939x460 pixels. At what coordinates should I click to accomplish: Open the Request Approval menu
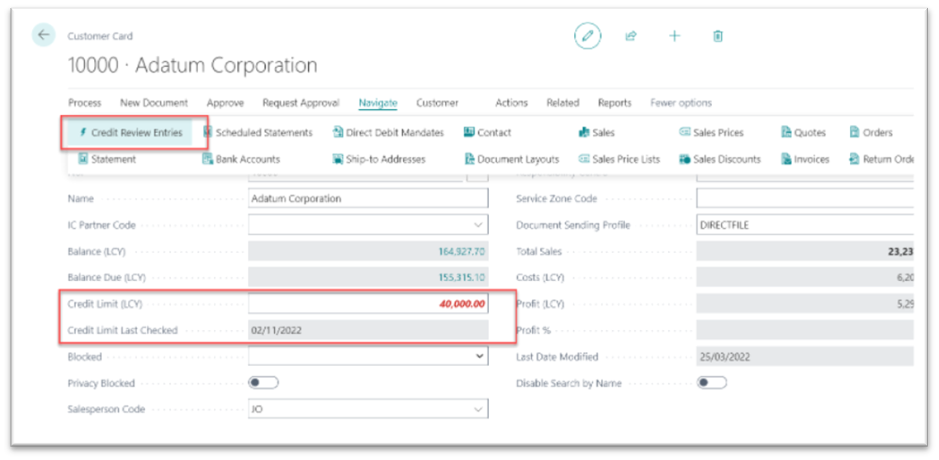tap(301, 103)
